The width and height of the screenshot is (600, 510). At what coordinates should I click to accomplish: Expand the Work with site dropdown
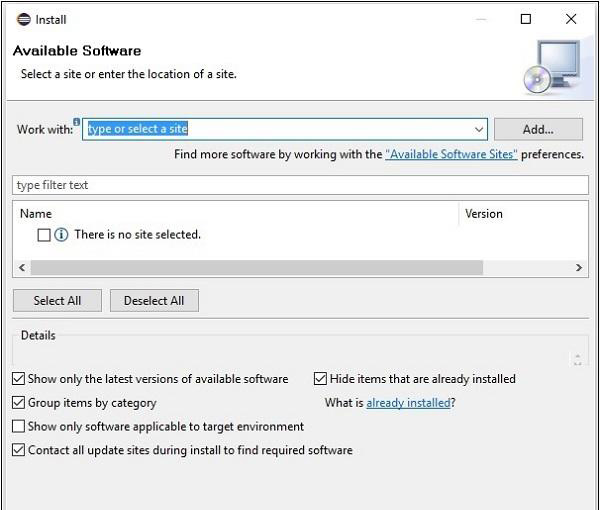tap(479, 129)
